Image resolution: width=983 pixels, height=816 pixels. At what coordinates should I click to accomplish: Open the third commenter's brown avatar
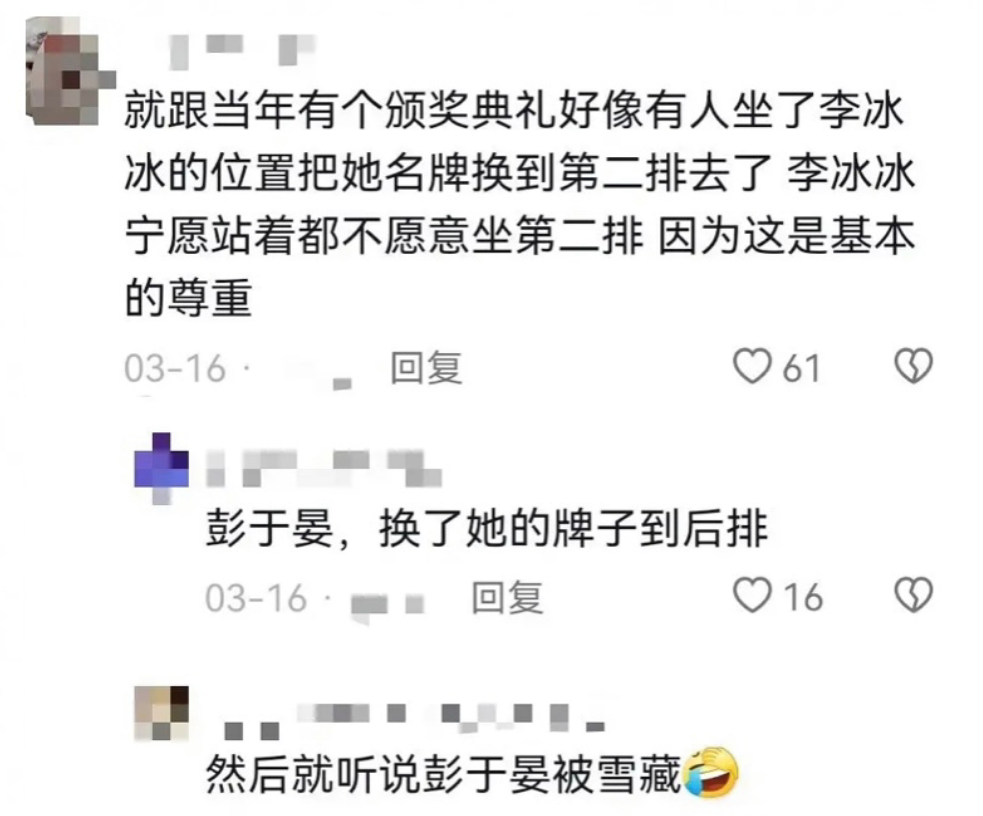click(x=162, y=714)
